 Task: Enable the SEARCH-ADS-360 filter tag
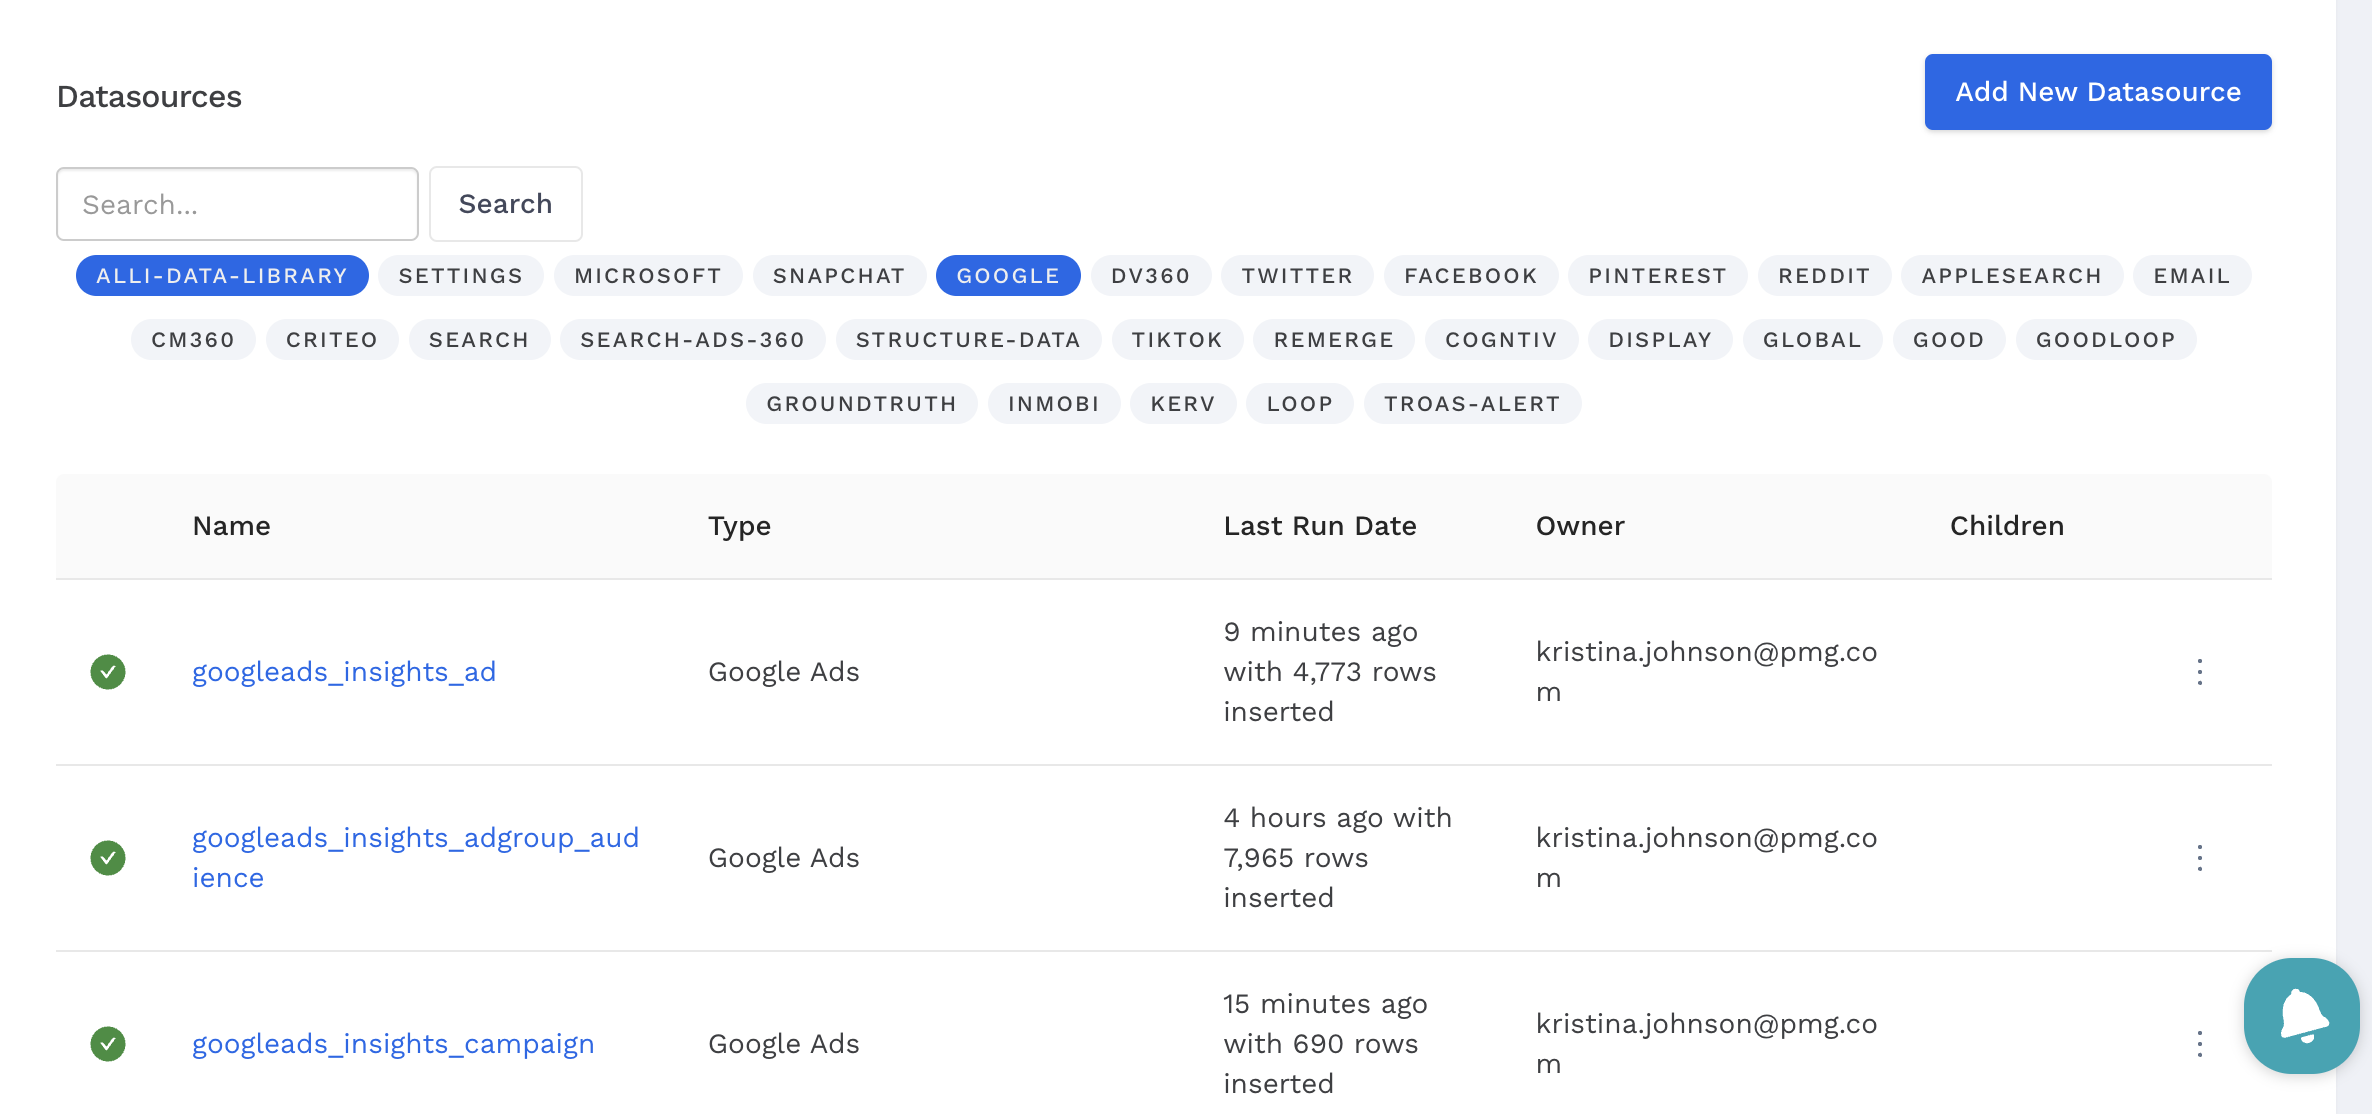(692, 340)
